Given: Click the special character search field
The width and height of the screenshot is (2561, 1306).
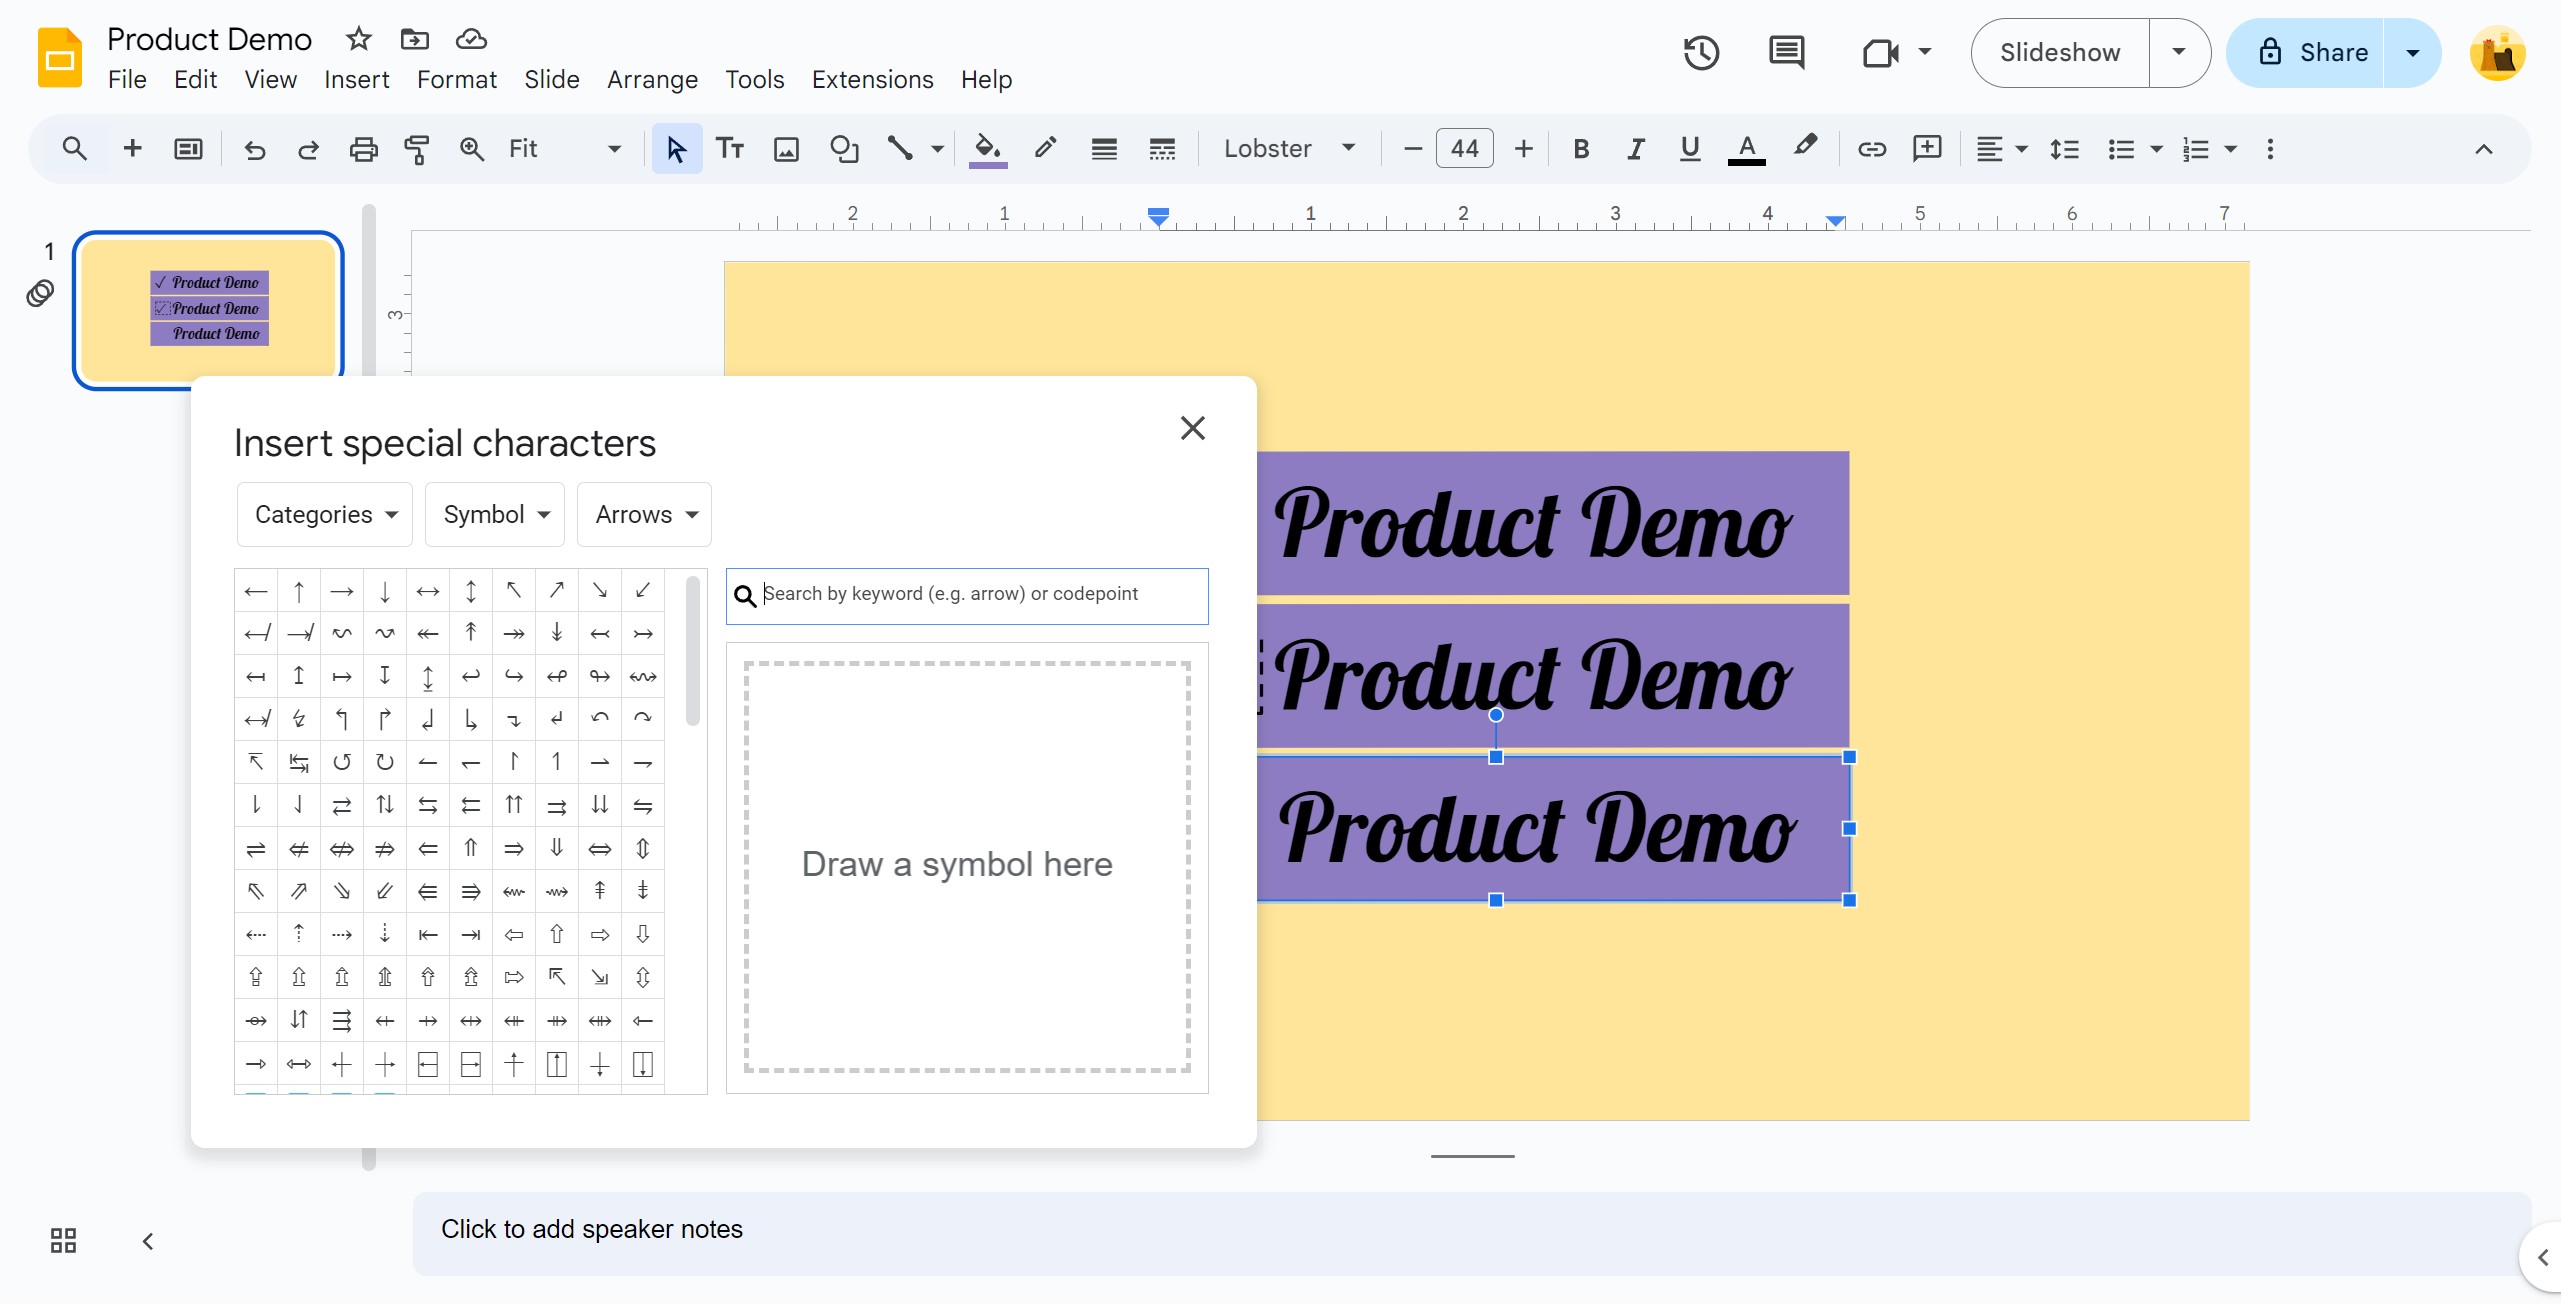Looking at the screenshot, I should point(967,596).
